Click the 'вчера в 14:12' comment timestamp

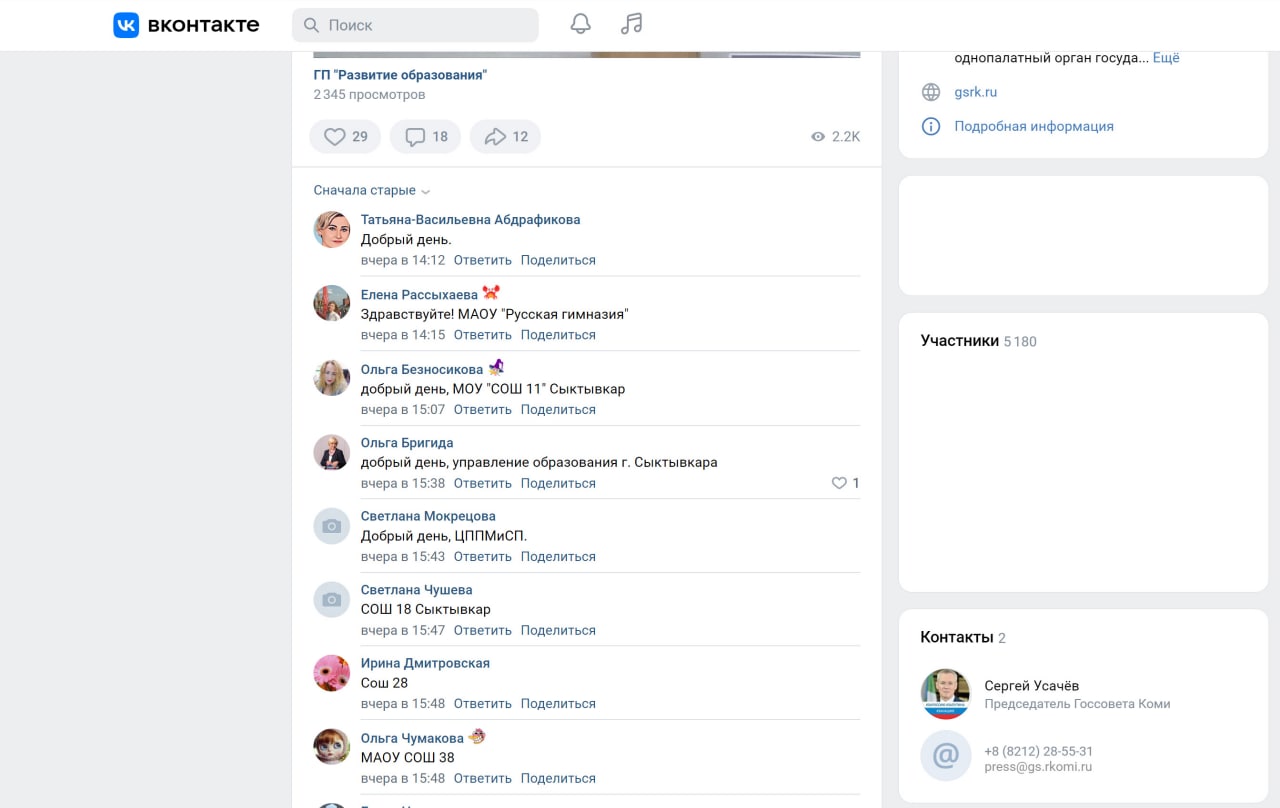[403, 260]
